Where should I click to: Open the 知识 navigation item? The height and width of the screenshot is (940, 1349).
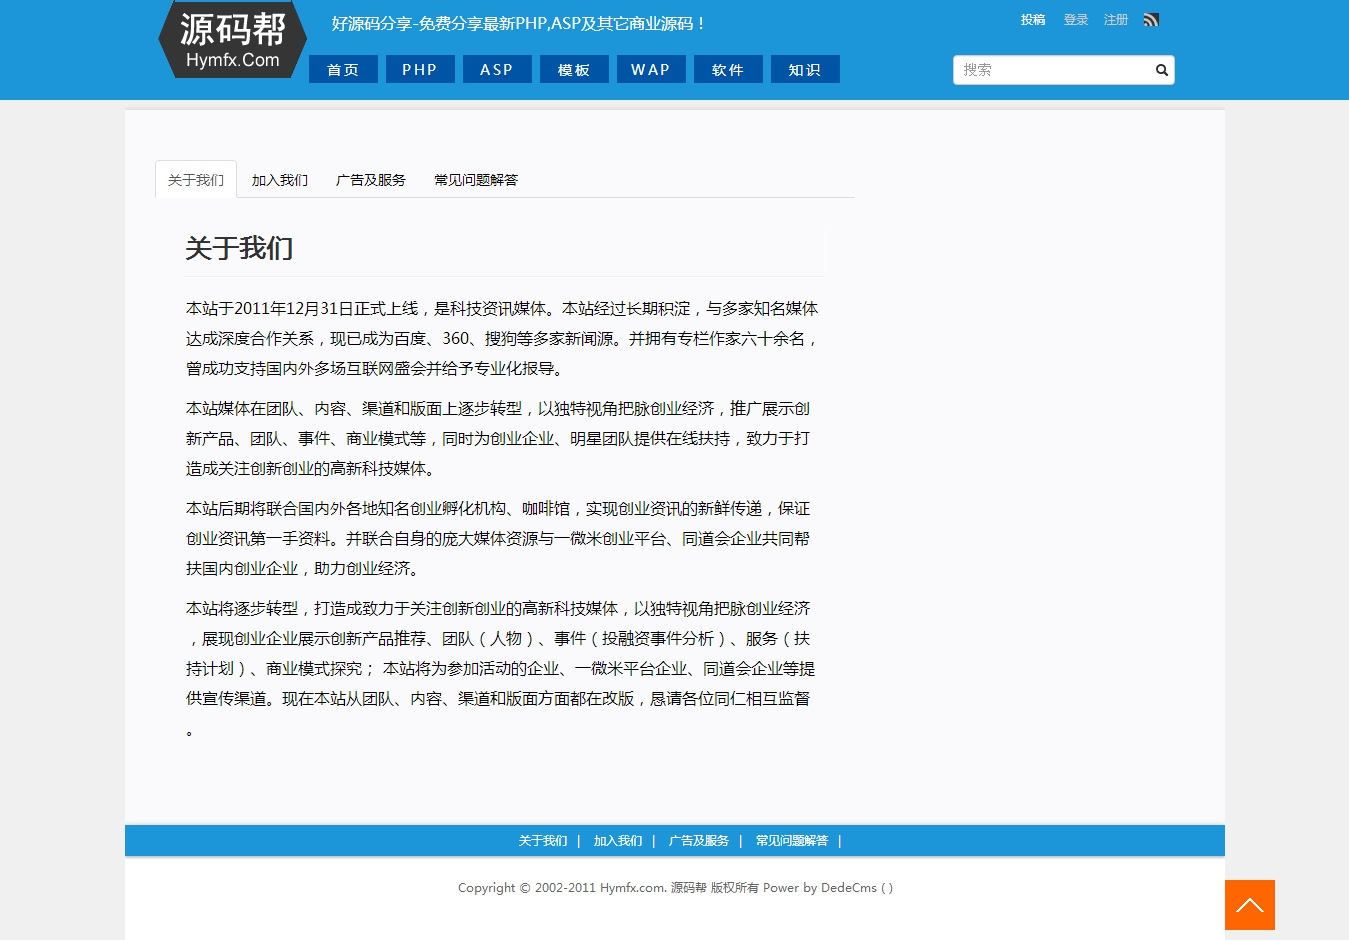(x=805, y=70)
